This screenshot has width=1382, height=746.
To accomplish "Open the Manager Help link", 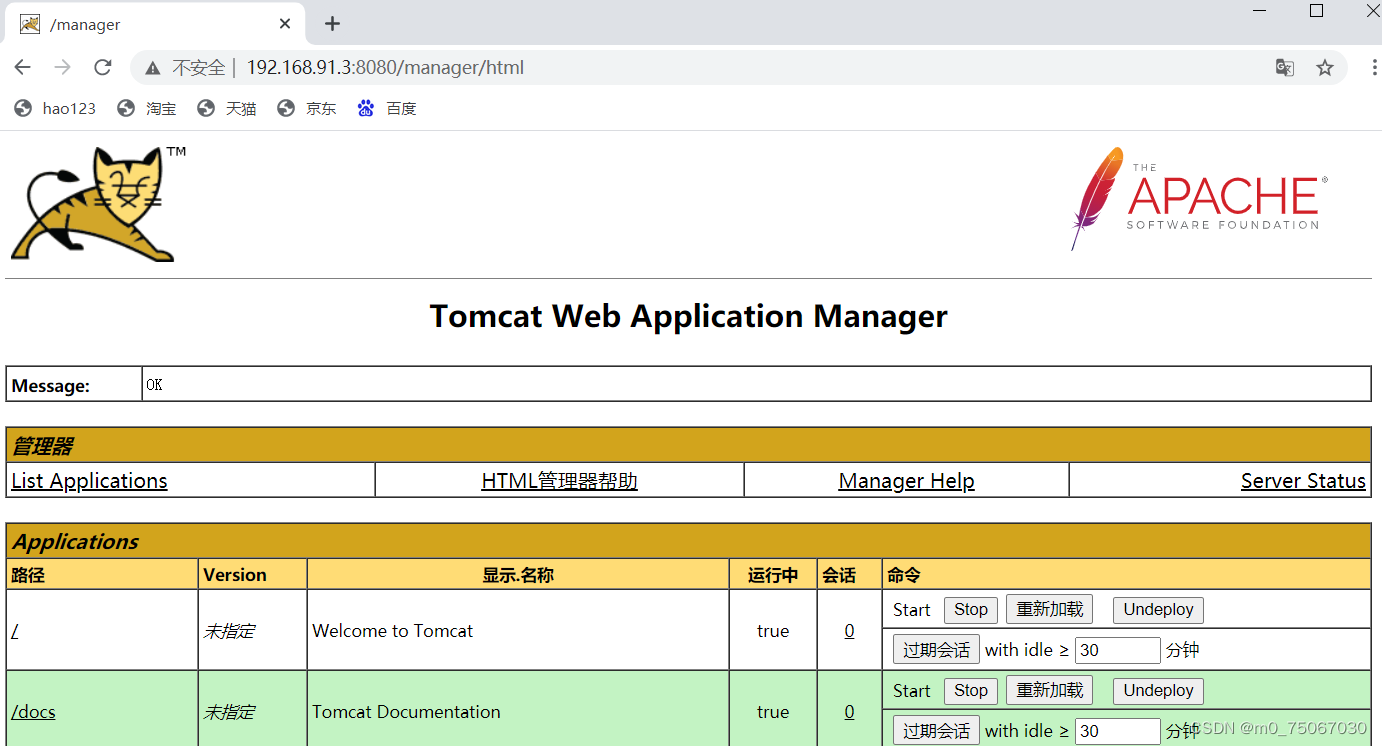I will [906, 481].
